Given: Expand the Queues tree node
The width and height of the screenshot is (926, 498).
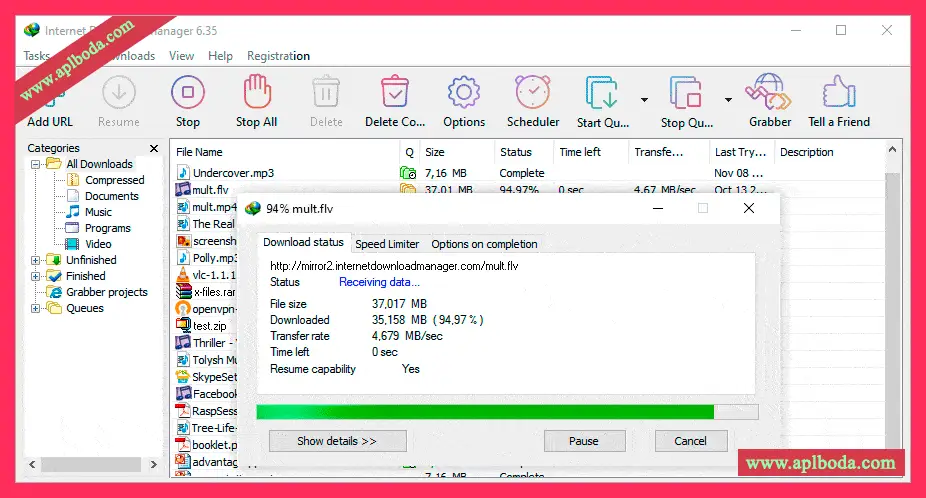Looking at the screenshot, I should (x=36, y=308).
